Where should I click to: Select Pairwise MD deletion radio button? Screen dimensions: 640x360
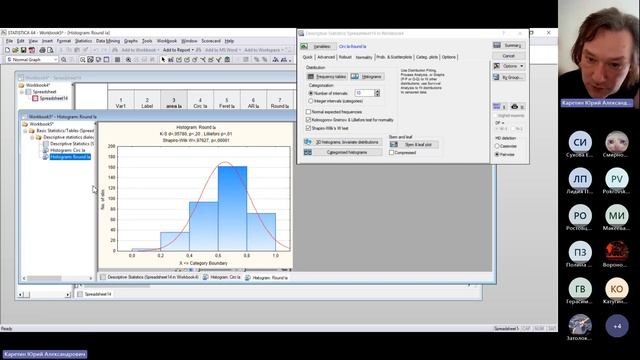497,155
